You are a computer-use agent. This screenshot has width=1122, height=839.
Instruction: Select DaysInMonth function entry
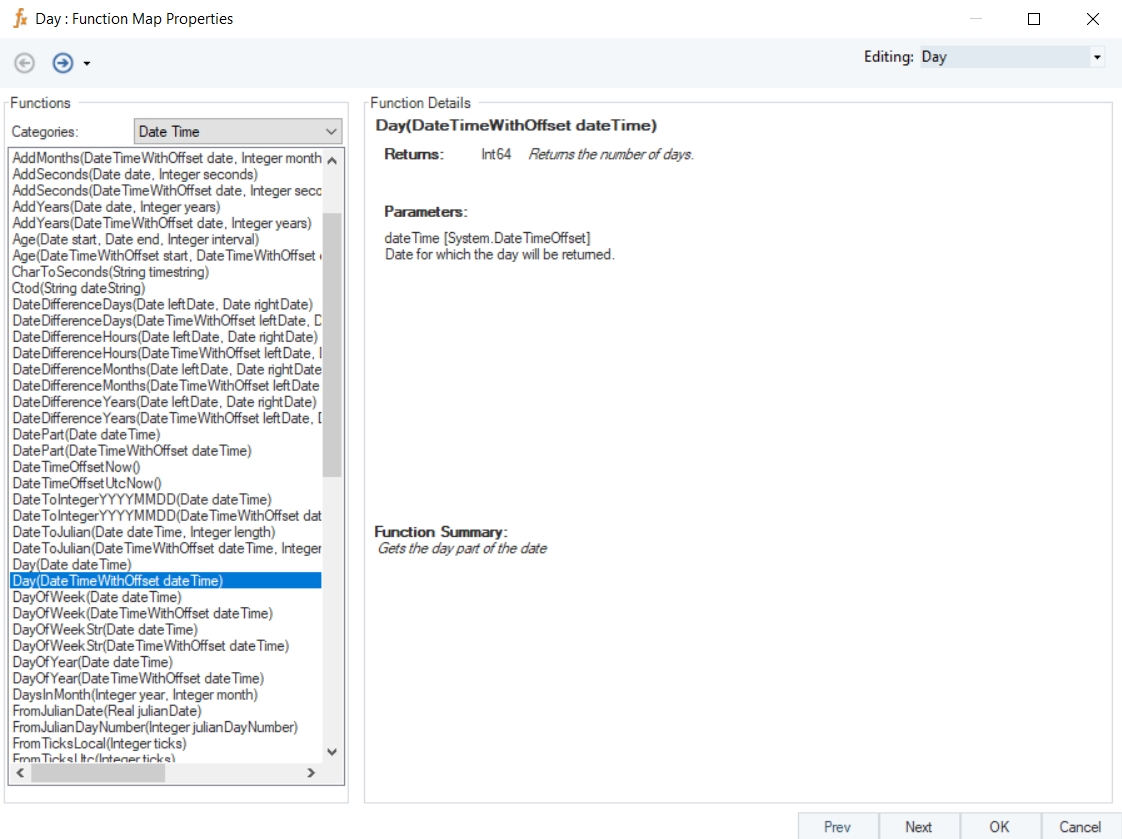[135, 695]
